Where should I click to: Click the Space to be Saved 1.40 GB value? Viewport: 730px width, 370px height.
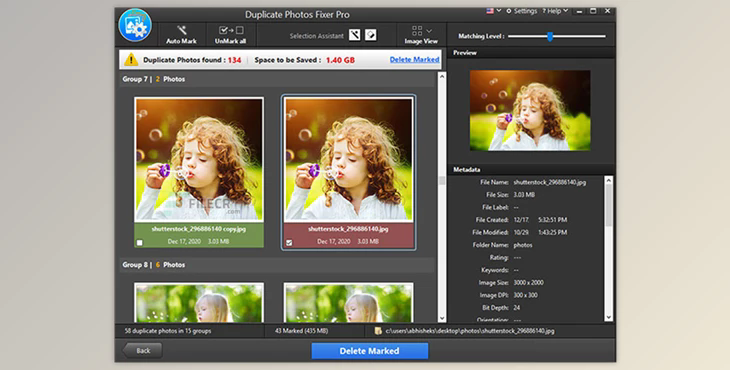tap(340, 60)
